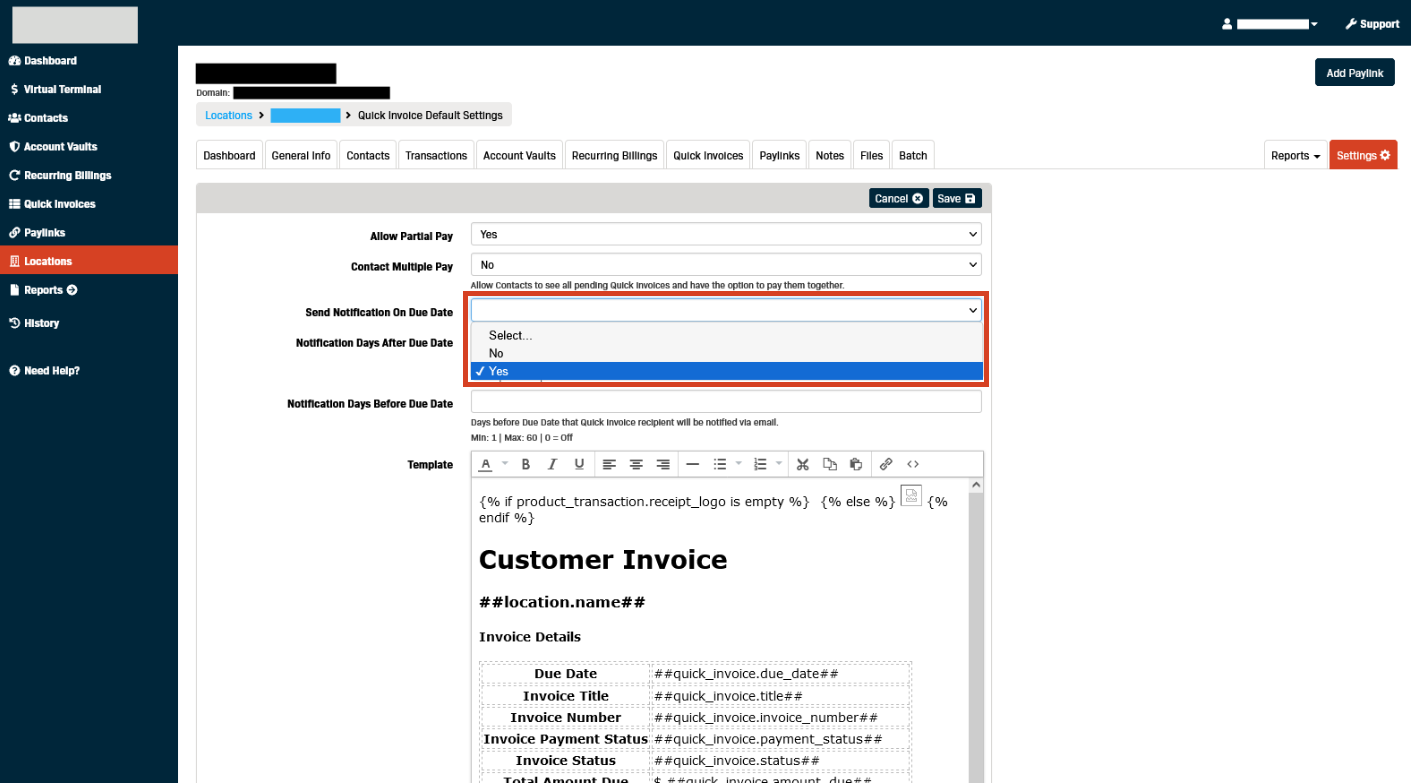Viewport: 1411px width, 783px height.
Task: Paste from clipboard in template
Action: (x=856, y=464)
